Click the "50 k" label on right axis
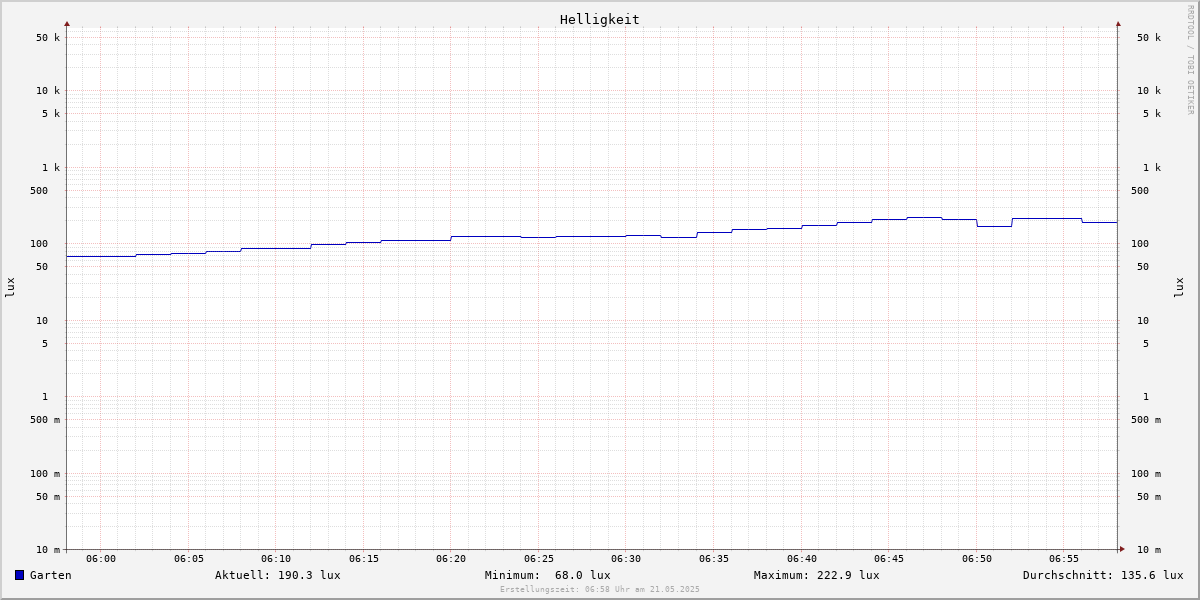1200x600 pixels. pyautogui.click(x=1149, y=38)
